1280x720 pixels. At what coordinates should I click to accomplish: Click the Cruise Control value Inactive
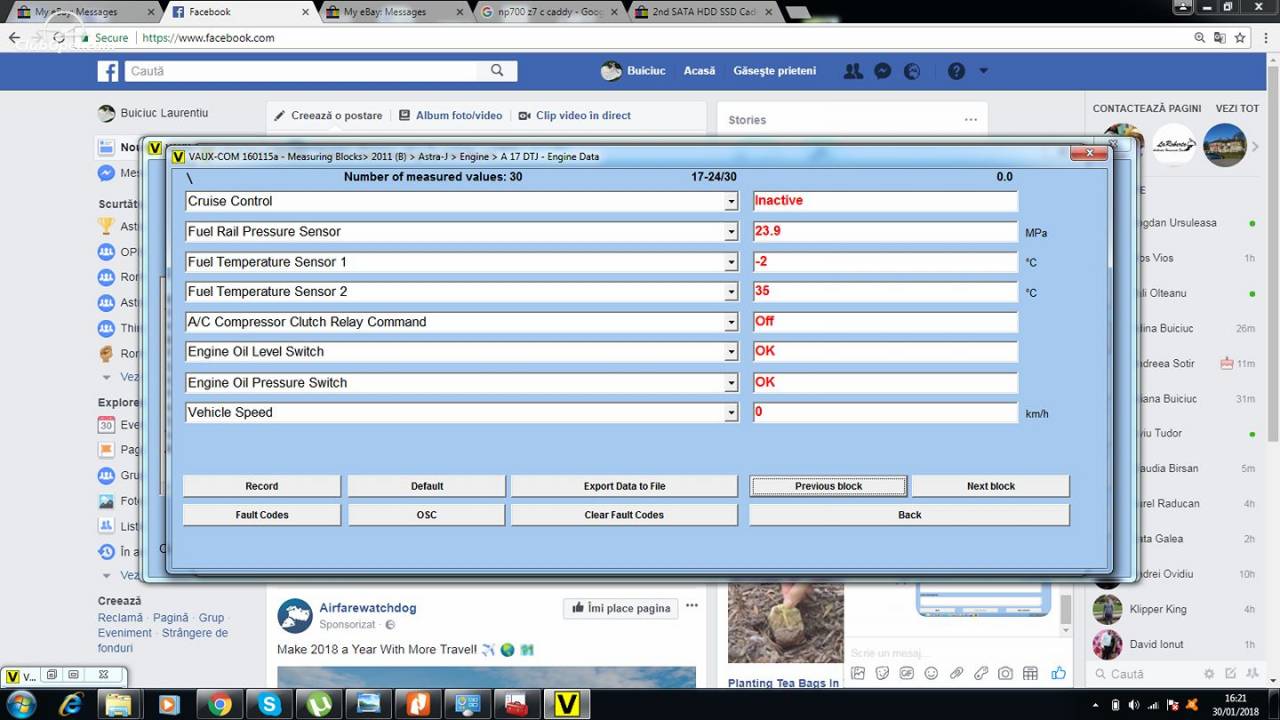coord(885,201)
